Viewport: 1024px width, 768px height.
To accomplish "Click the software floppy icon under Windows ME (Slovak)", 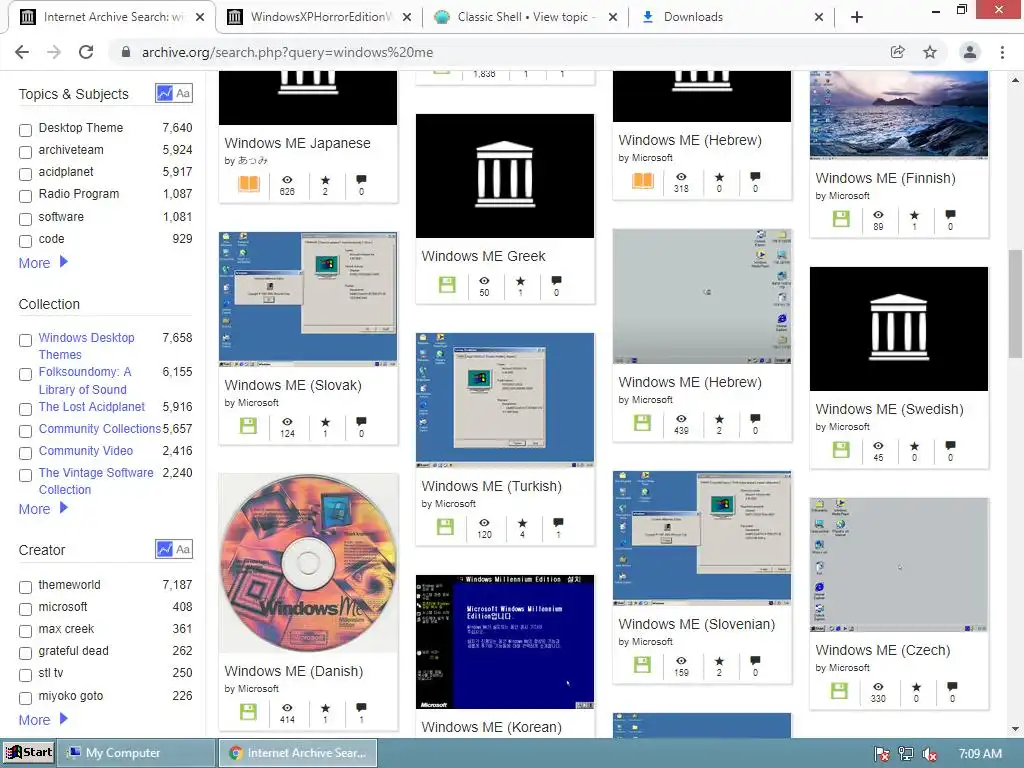I will pos(248,426).
